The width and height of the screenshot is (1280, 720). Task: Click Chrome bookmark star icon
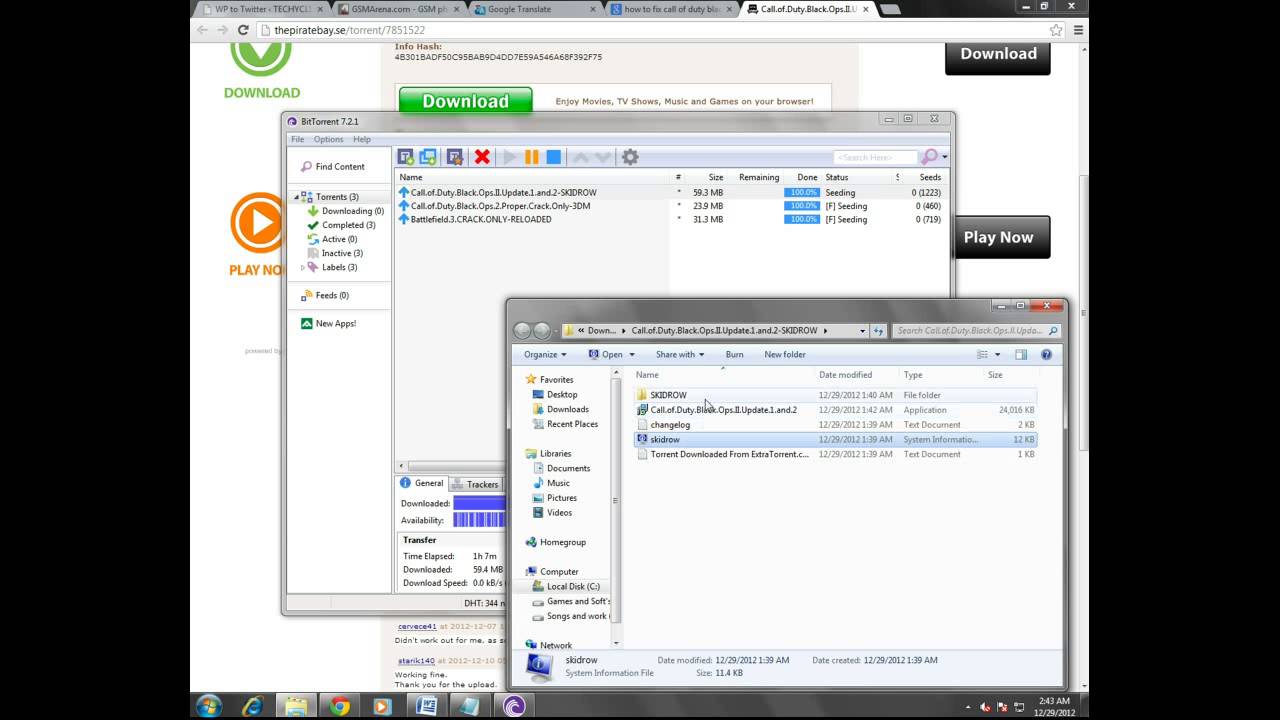pyautogui.click(x=1056, y=30)
